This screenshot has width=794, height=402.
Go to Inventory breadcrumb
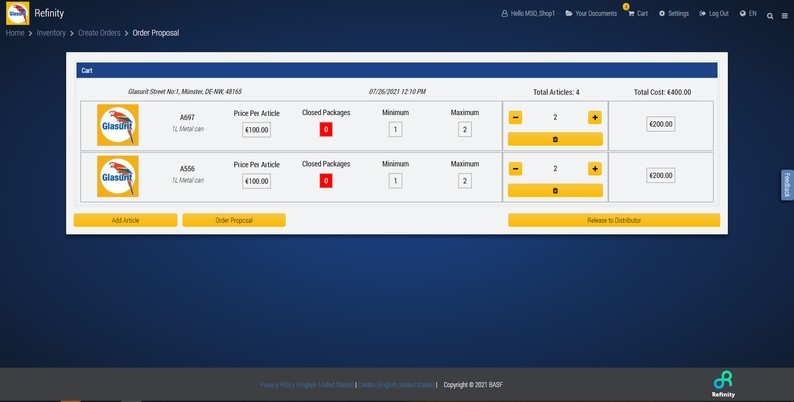tap(51, 33)
